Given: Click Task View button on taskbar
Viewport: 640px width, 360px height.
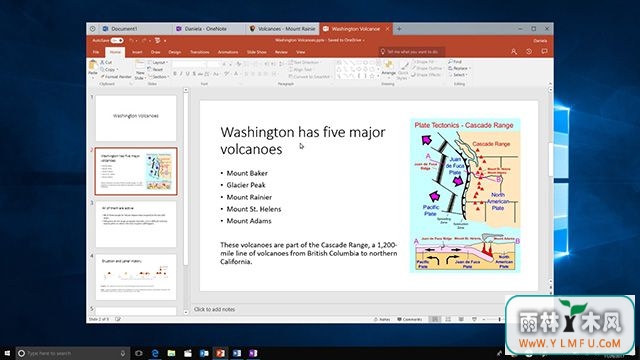Looking at the screenshot, I should pos(139,353).
